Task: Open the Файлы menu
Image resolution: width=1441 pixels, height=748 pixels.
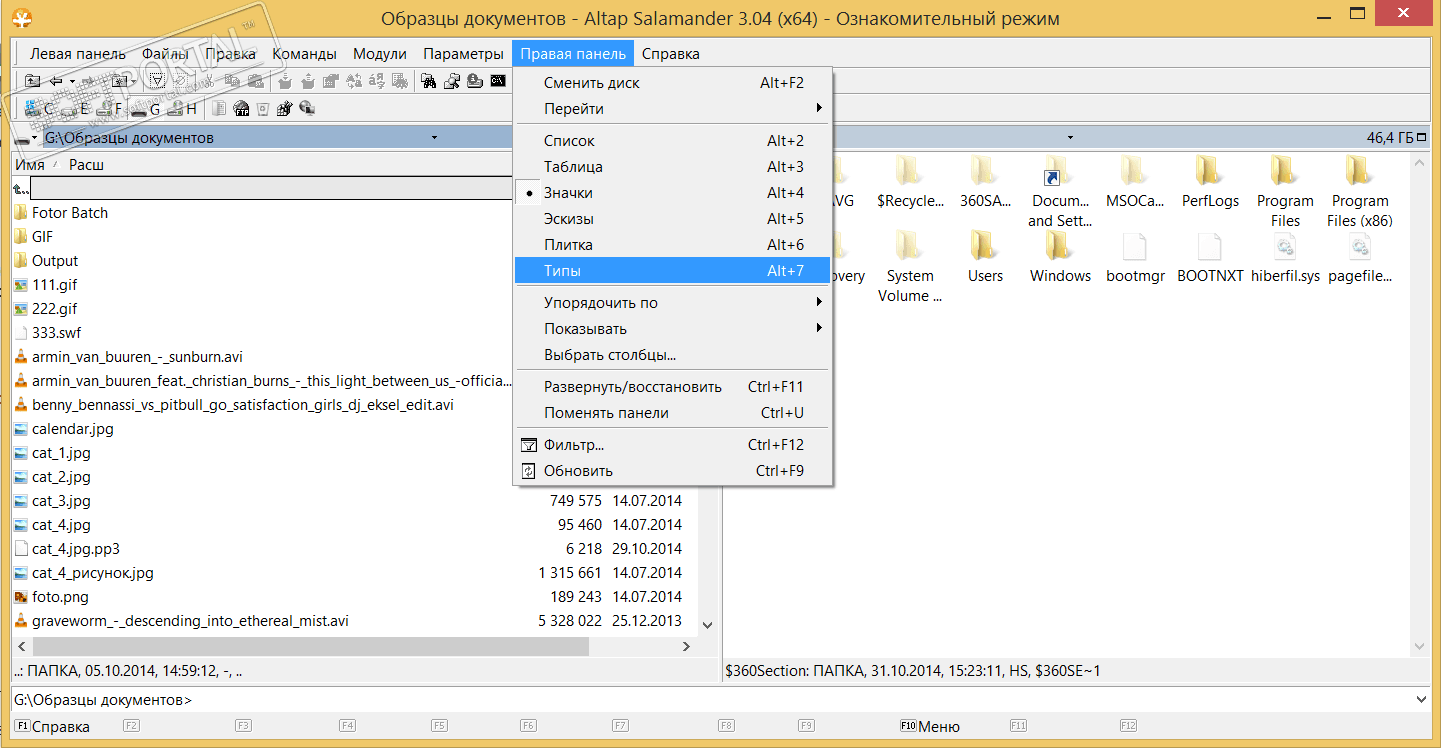Action: (165, 54)
